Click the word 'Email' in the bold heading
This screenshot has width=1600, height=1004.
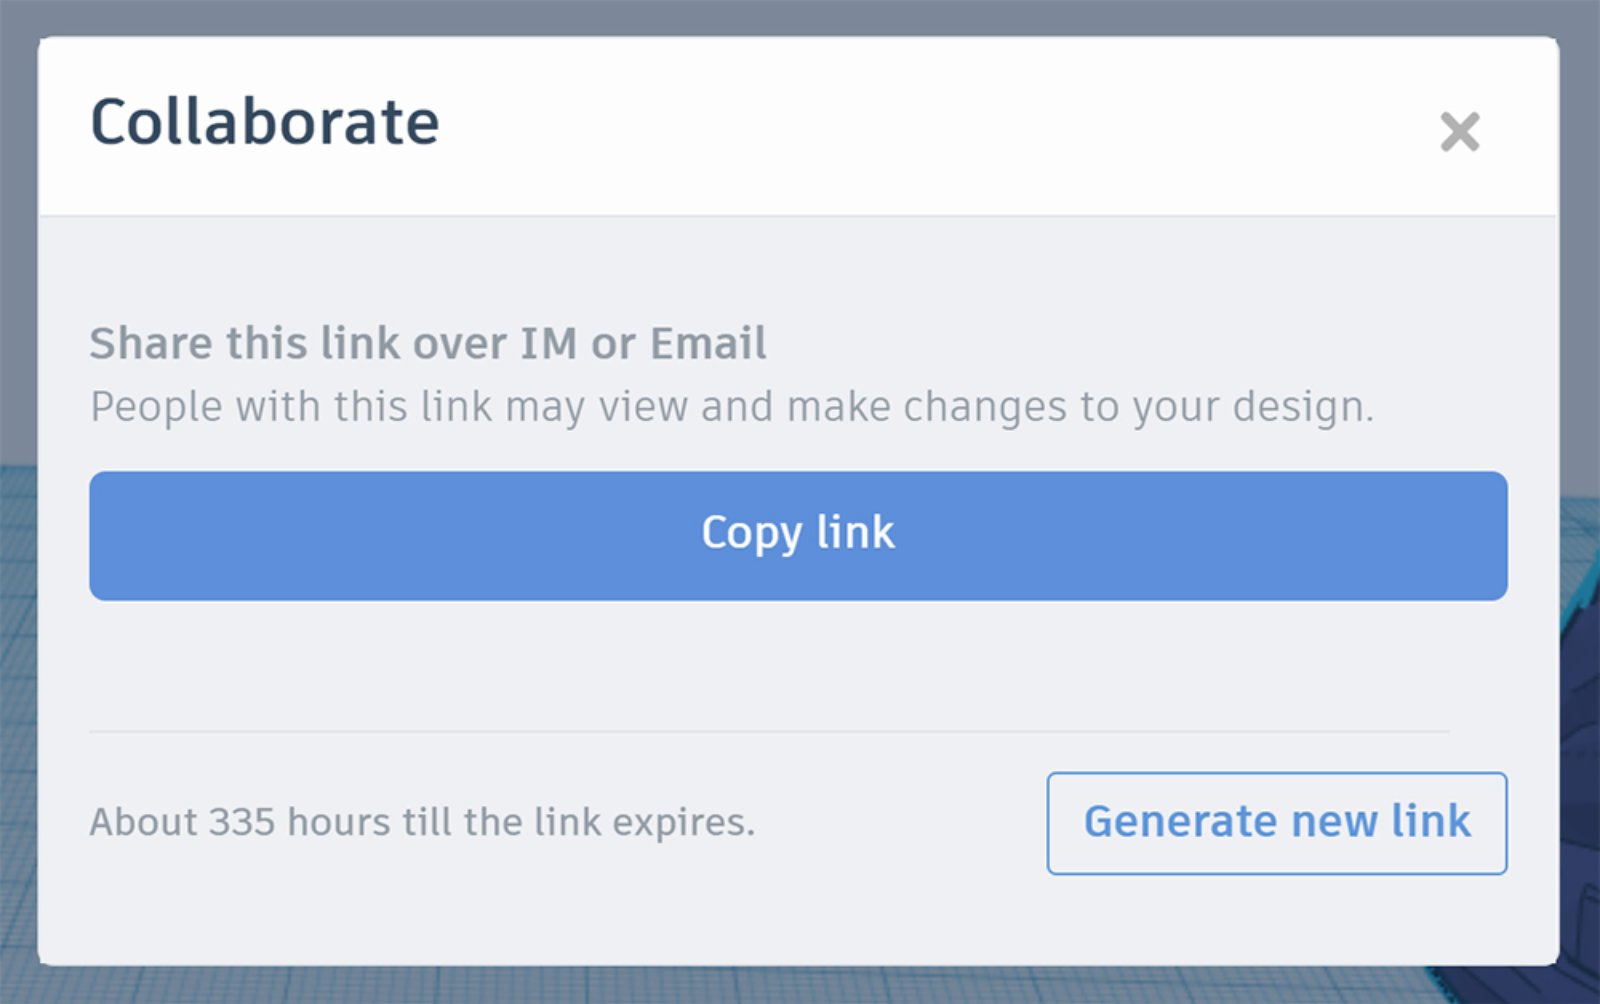708,343
